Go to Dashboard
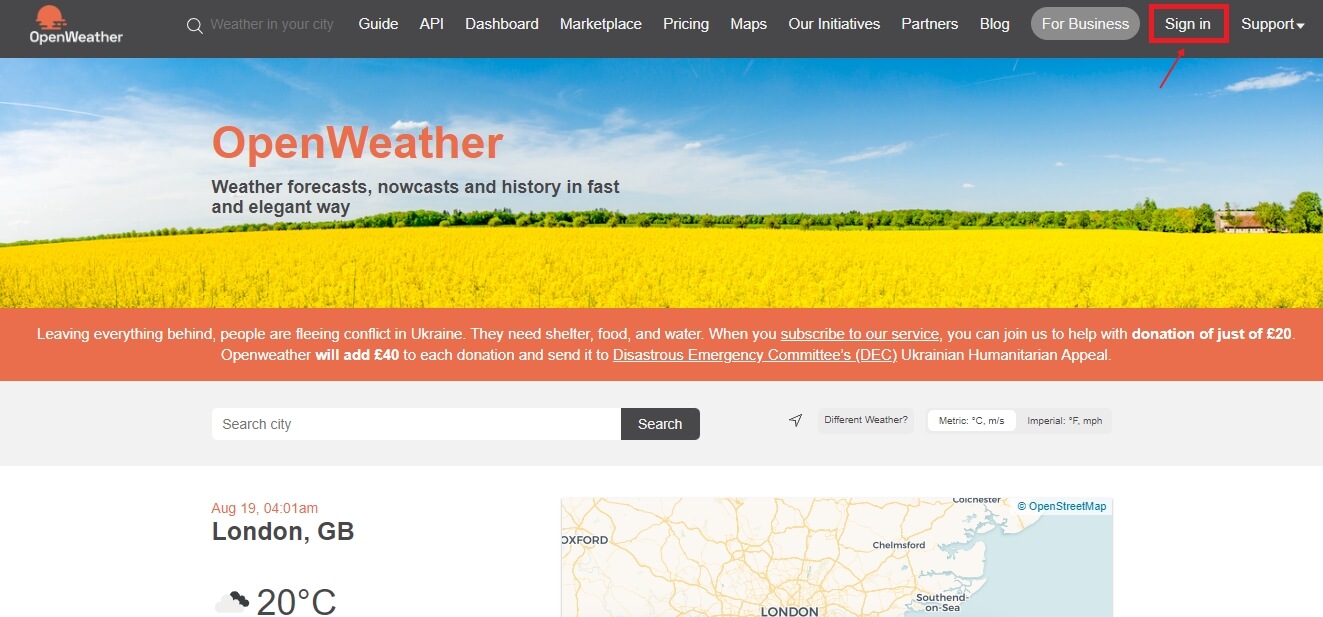 pos(502,24)
